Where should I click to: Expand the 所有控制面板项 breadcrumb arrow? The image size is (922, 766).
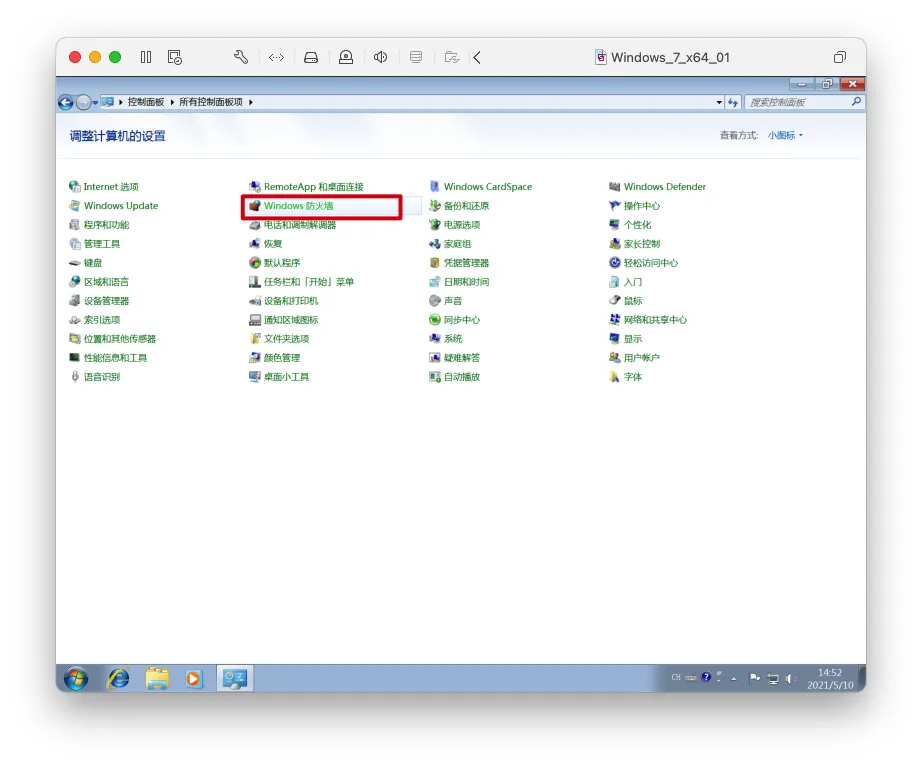point(250,102)
